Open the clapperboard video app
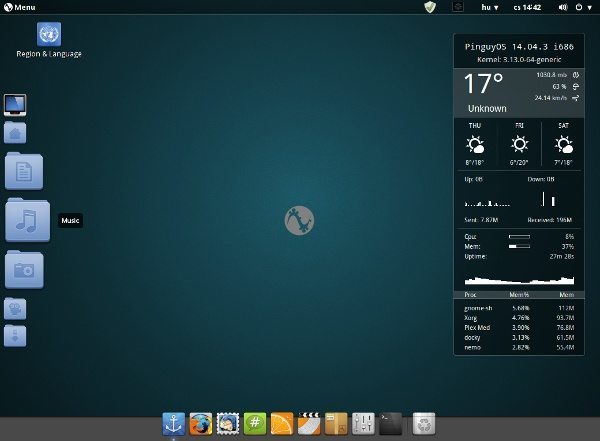Screen dimensions: 600x441 pos(309,424)
